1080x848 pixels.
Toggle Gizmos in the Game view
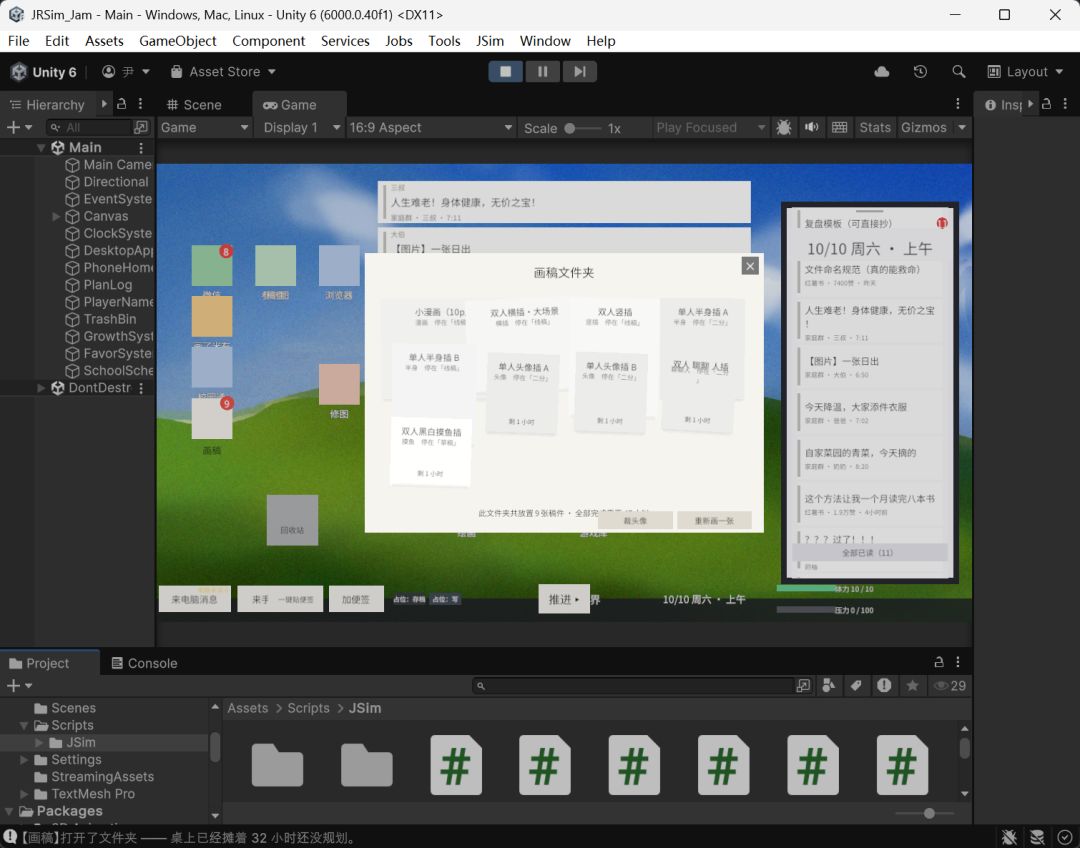(x=924, y=127)
